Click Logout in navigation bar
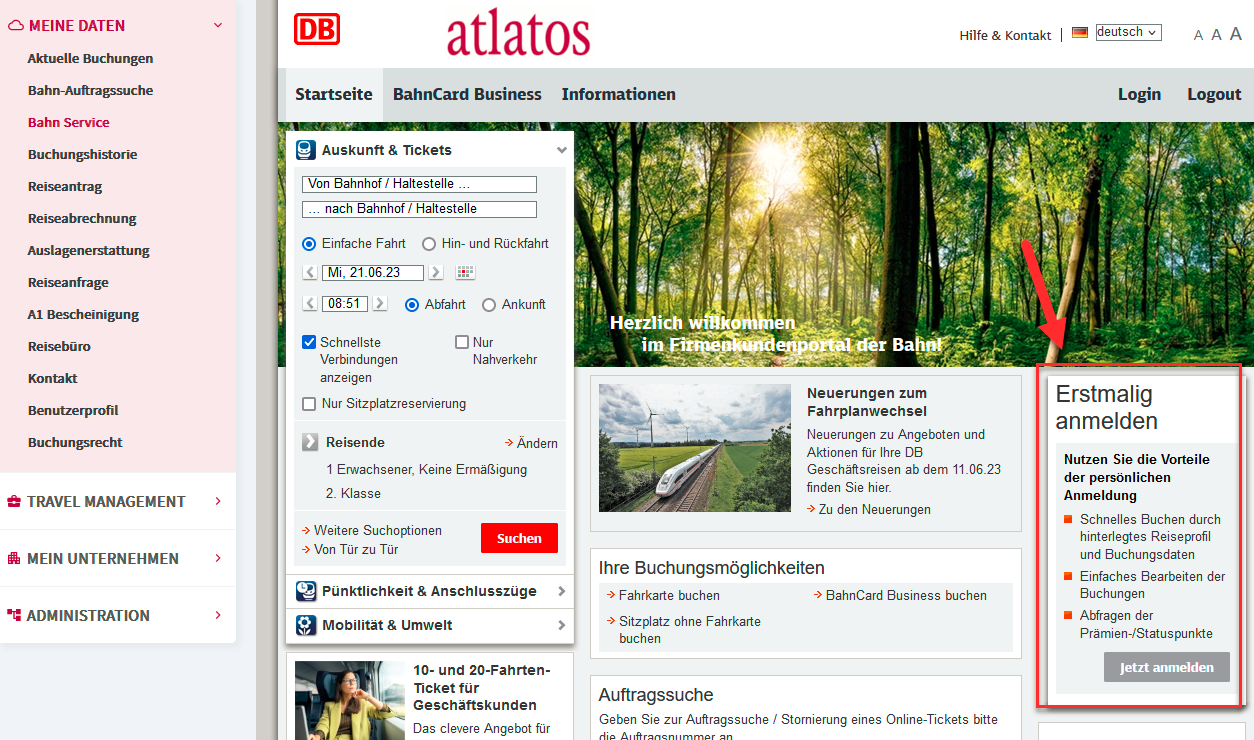 click(x=1214, y=94)
